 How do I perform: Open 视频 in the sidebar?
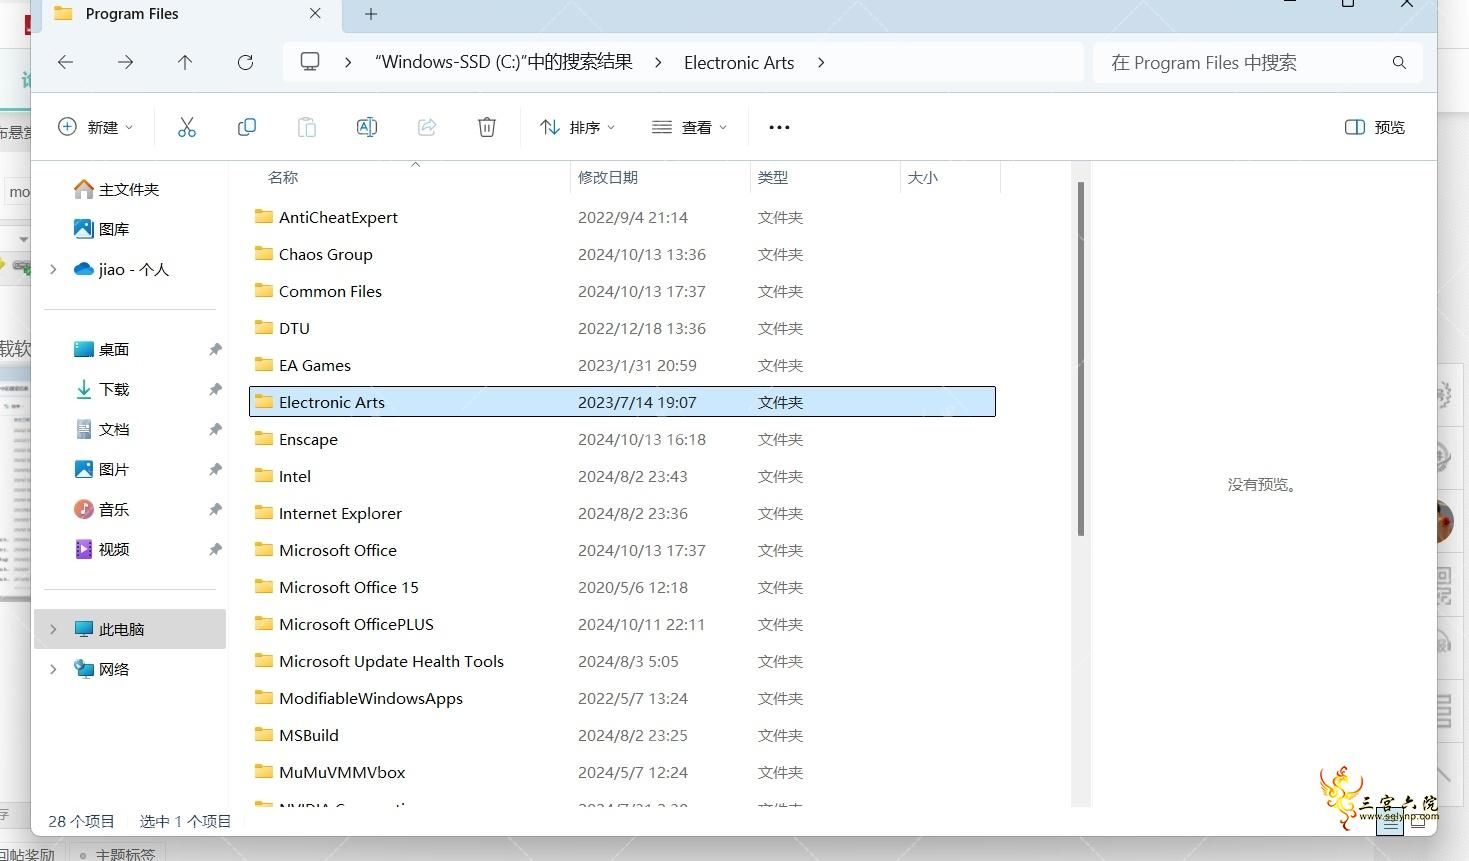tap(102, 549)
